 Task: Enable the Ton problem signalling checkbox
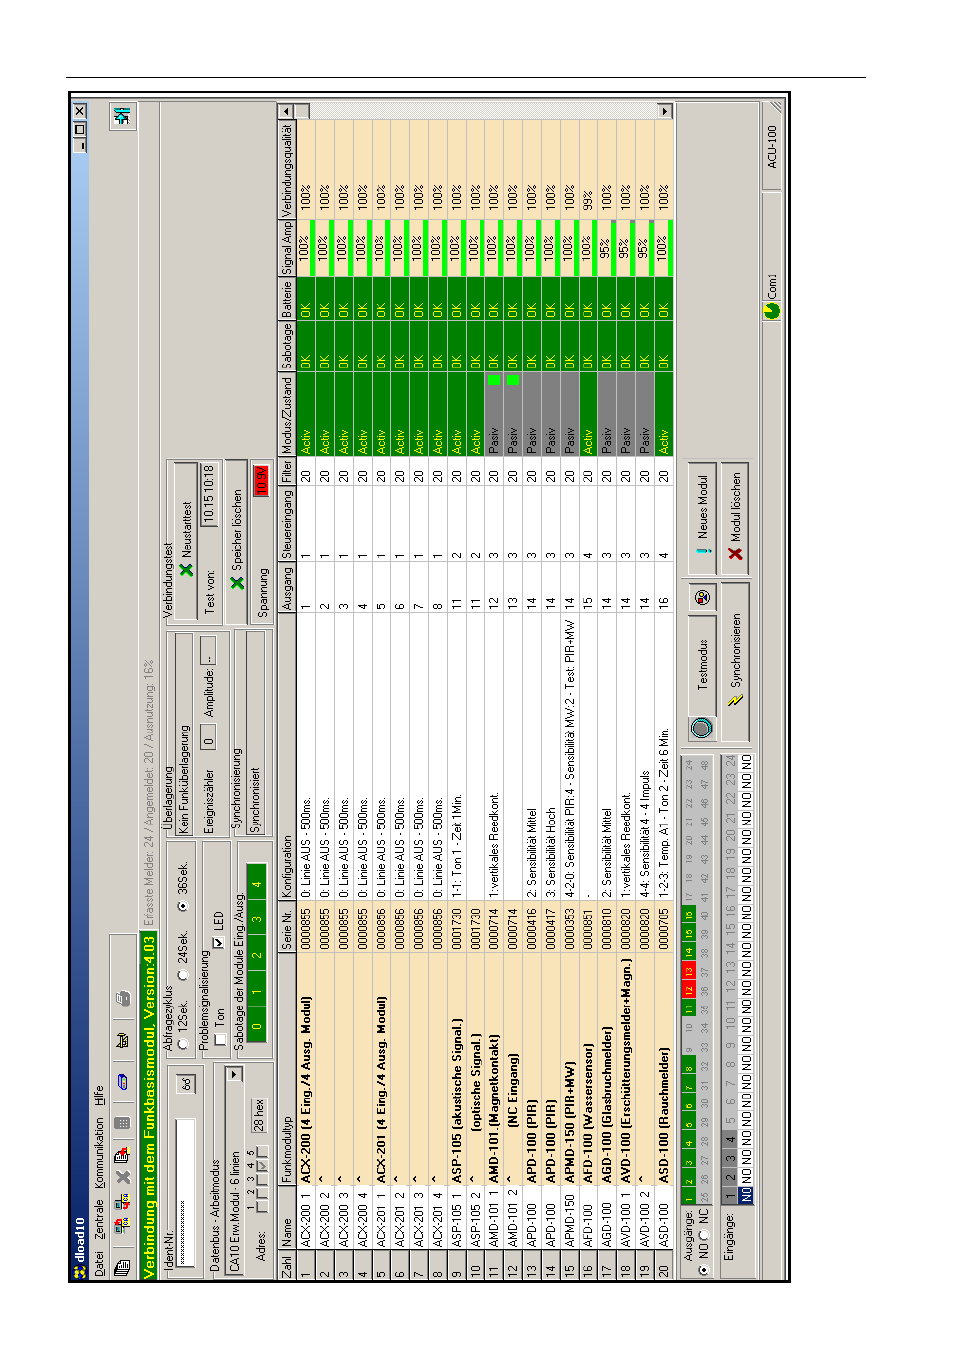[219, 1040]
